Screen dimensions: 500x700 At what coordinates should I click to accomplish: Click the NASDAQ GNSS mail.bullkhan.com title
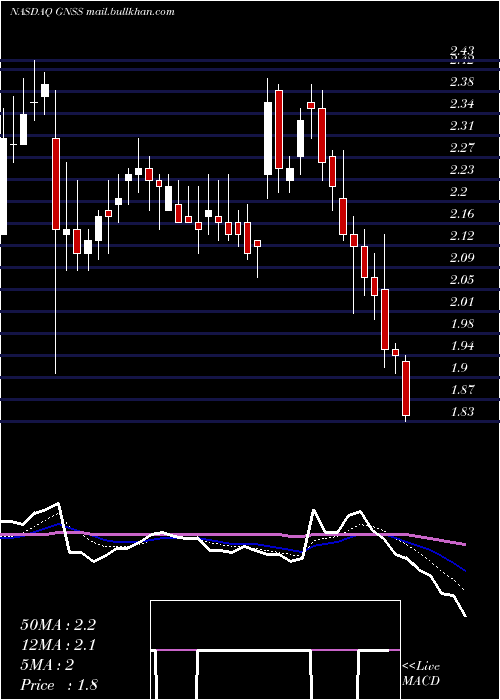point(92,12)
